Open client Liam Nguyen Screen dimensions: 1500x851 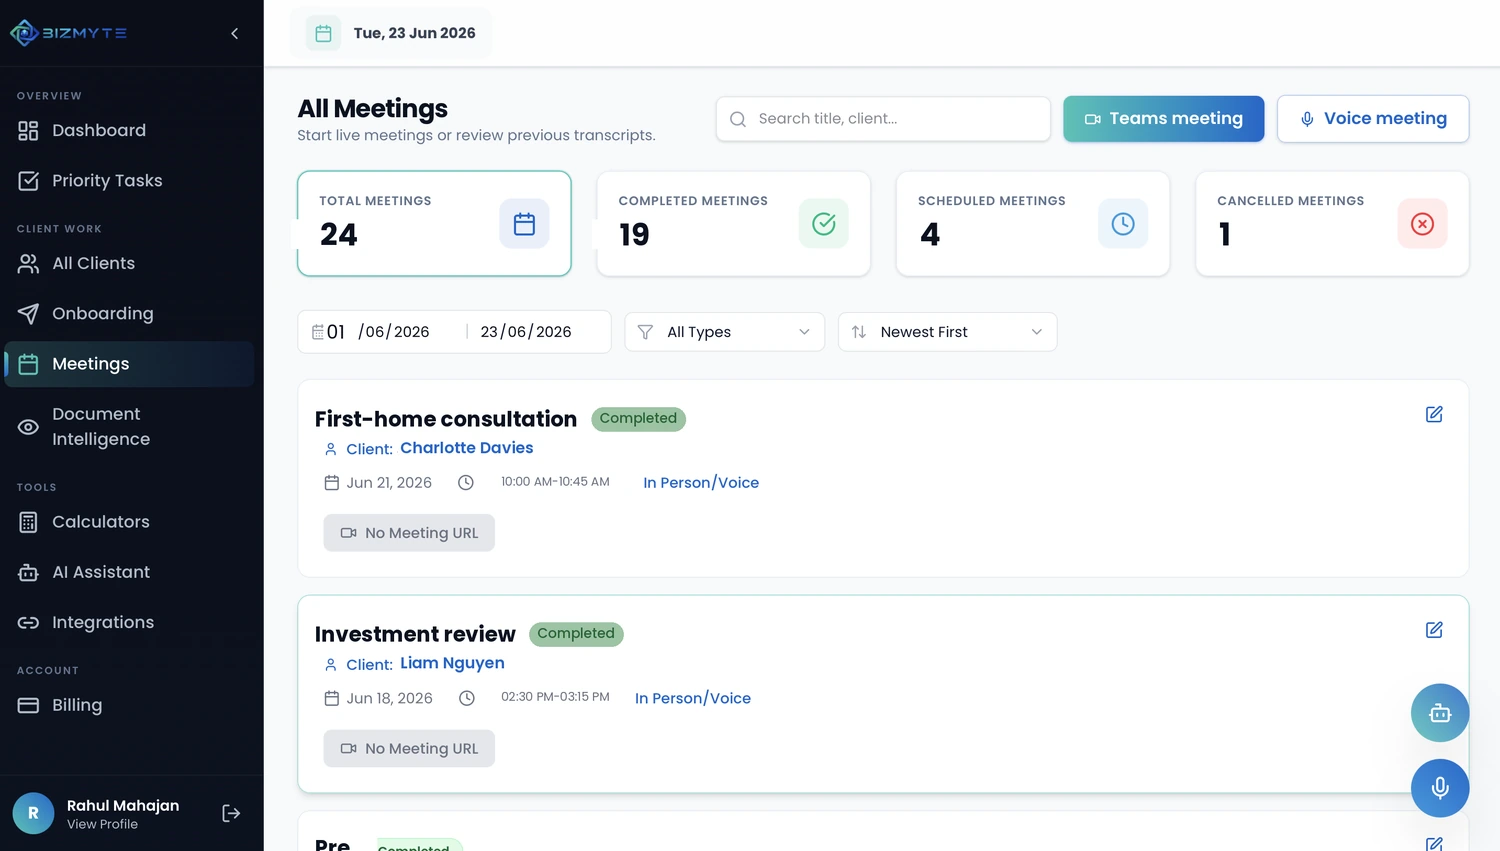(x=452, y=663)
